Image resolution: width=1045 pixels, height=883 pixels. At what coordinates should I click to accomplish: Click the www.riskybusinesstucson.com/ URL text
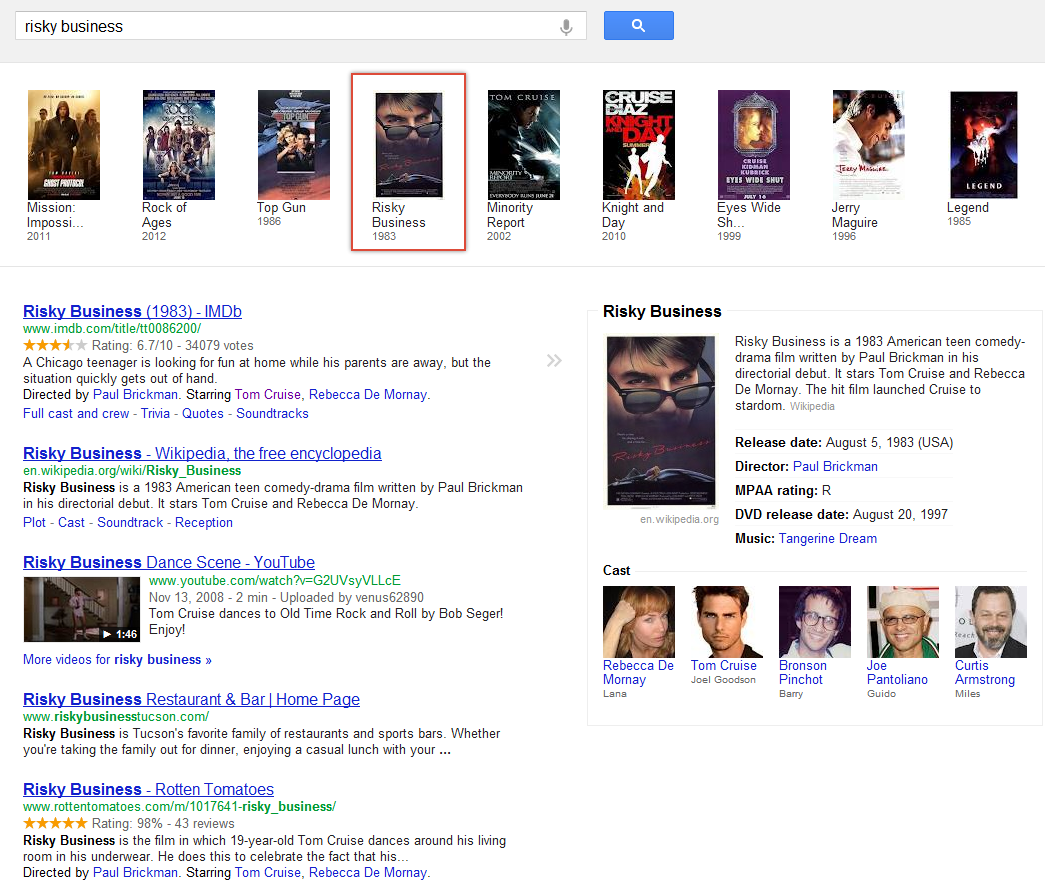click(x=116, y=717)
